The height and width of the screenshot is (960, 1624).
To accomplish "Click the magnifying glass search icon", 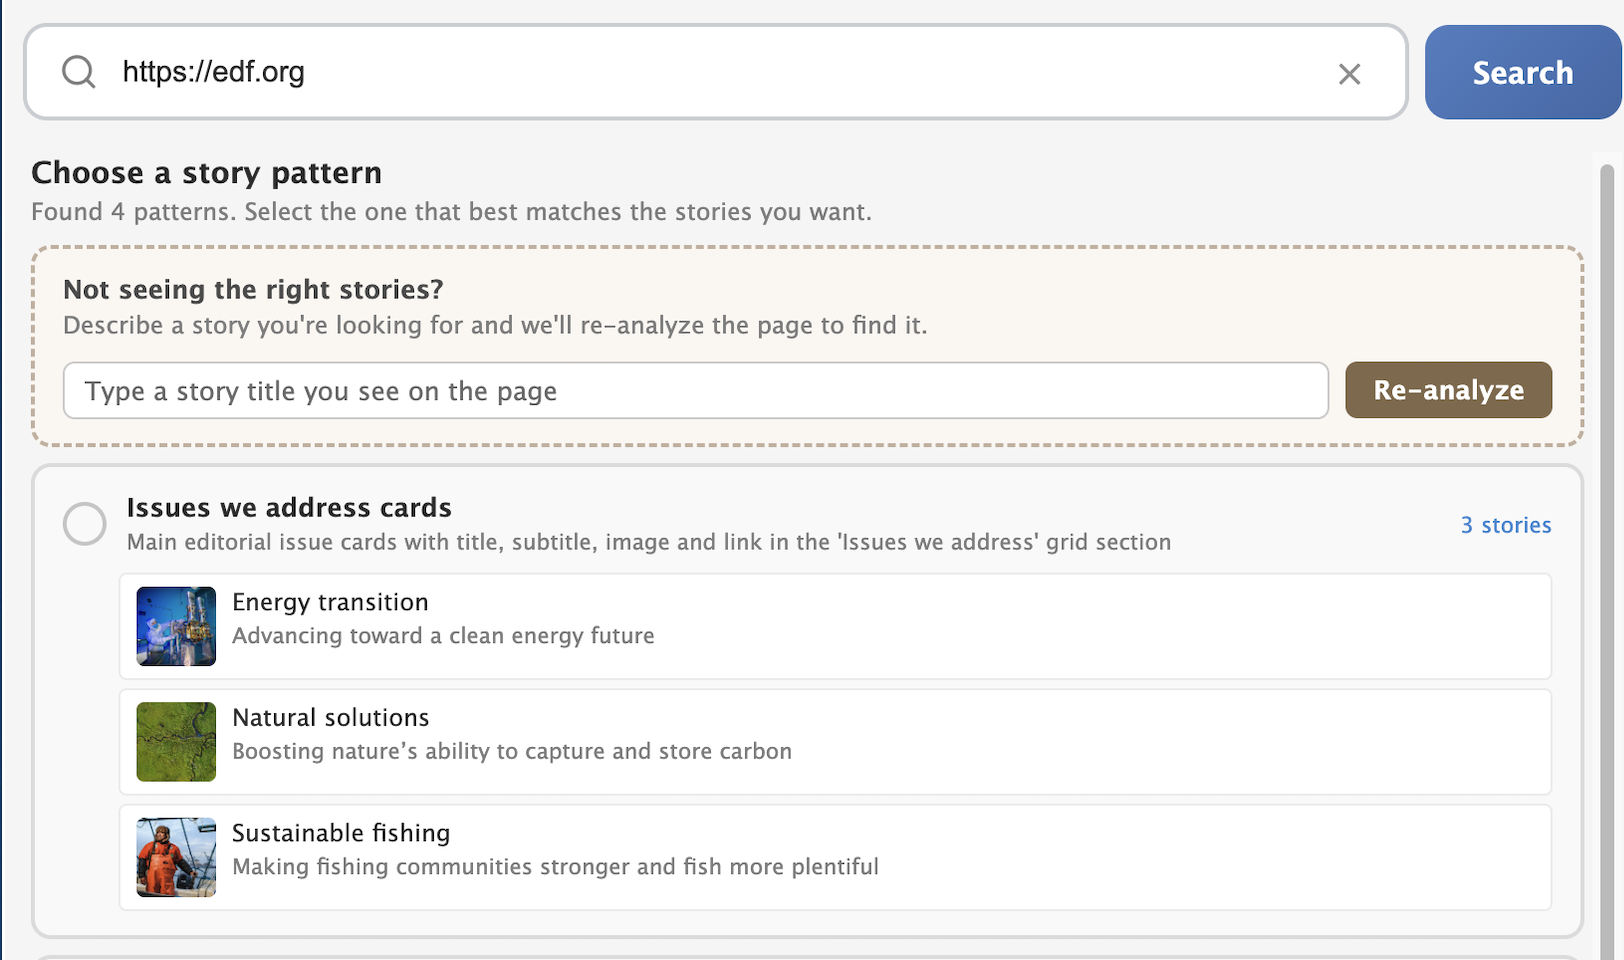I will (79, 72).
